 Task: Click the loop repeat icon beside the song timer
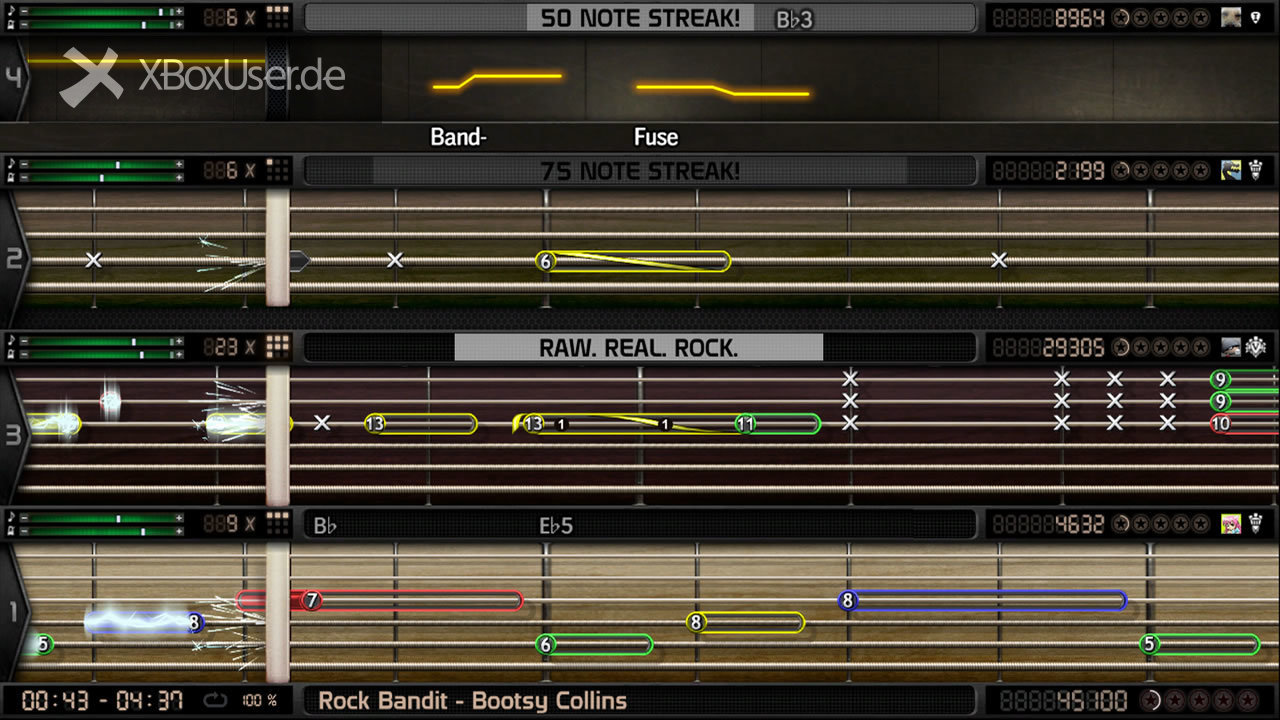tap(216, 700)
